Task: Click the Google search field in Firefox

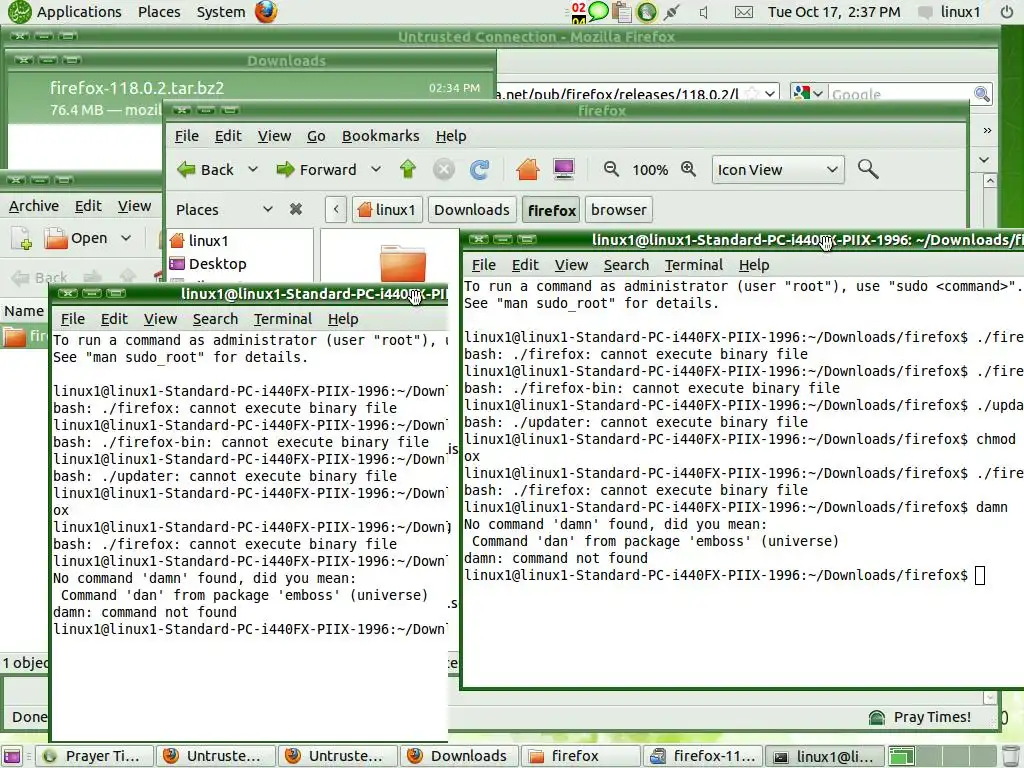Action: [x=900, y=95]
